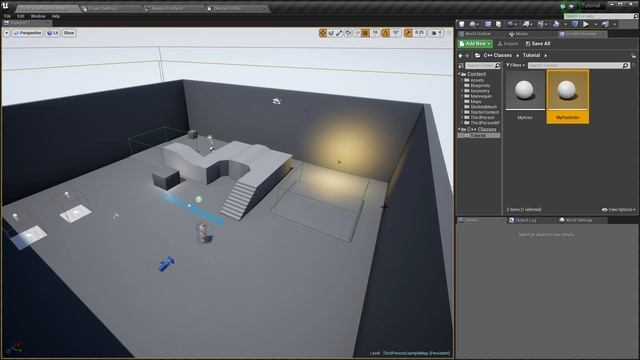The width and height of the screenshot is (640, 360).
Task: Open the Window menu
Action: pyautogui.click(x=38, y=16)
